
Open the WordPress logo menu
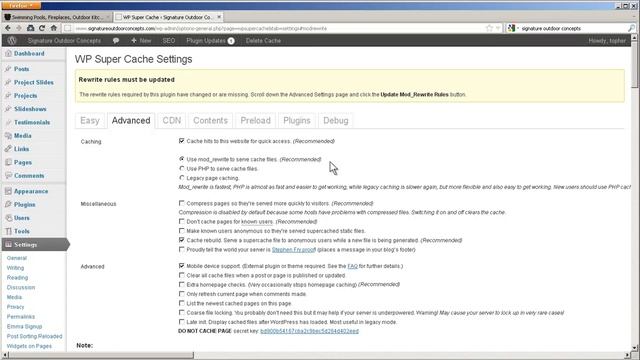[12, 40]
